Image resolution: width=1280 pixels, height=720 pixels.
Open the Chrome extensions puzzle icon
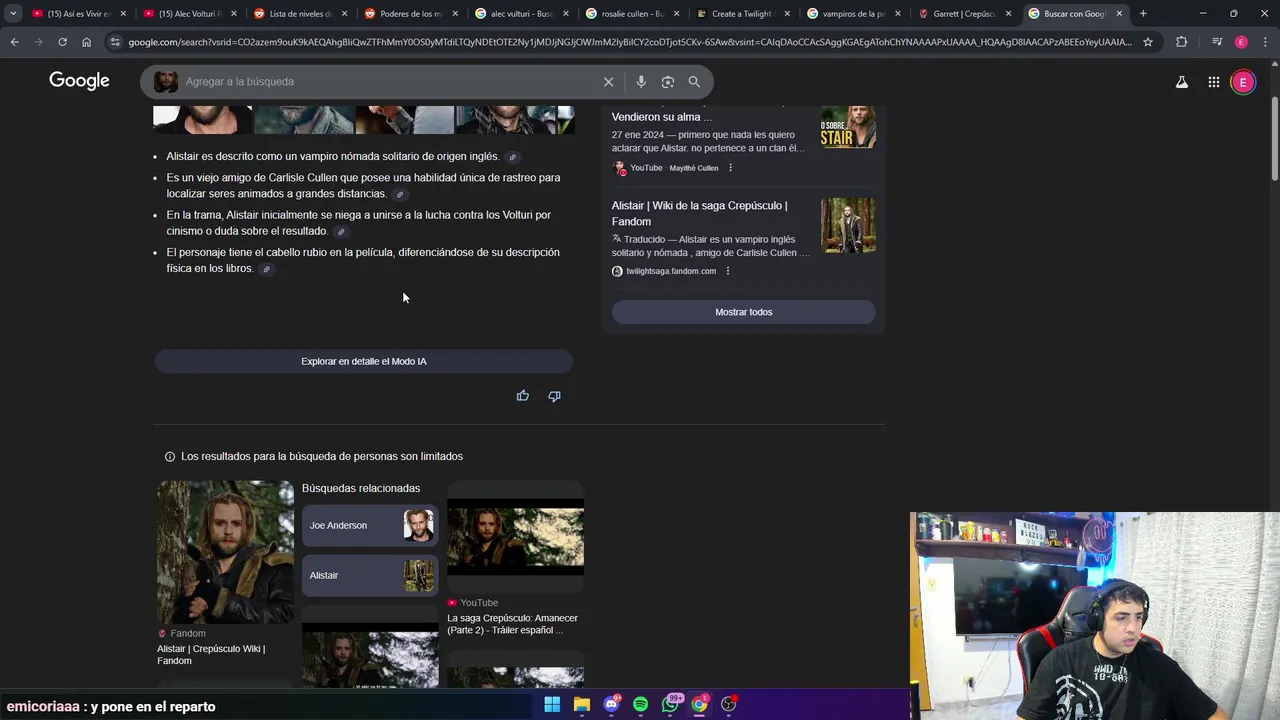pyautogui.click(x=1181, y=42)
